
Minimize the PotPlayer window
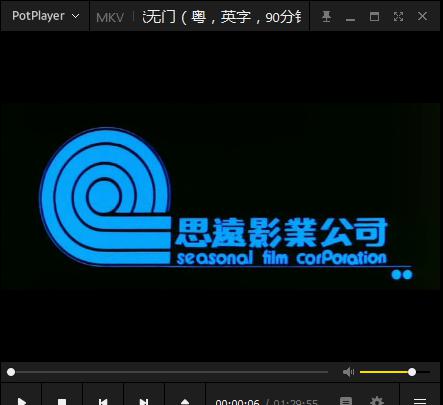point(350,19)
